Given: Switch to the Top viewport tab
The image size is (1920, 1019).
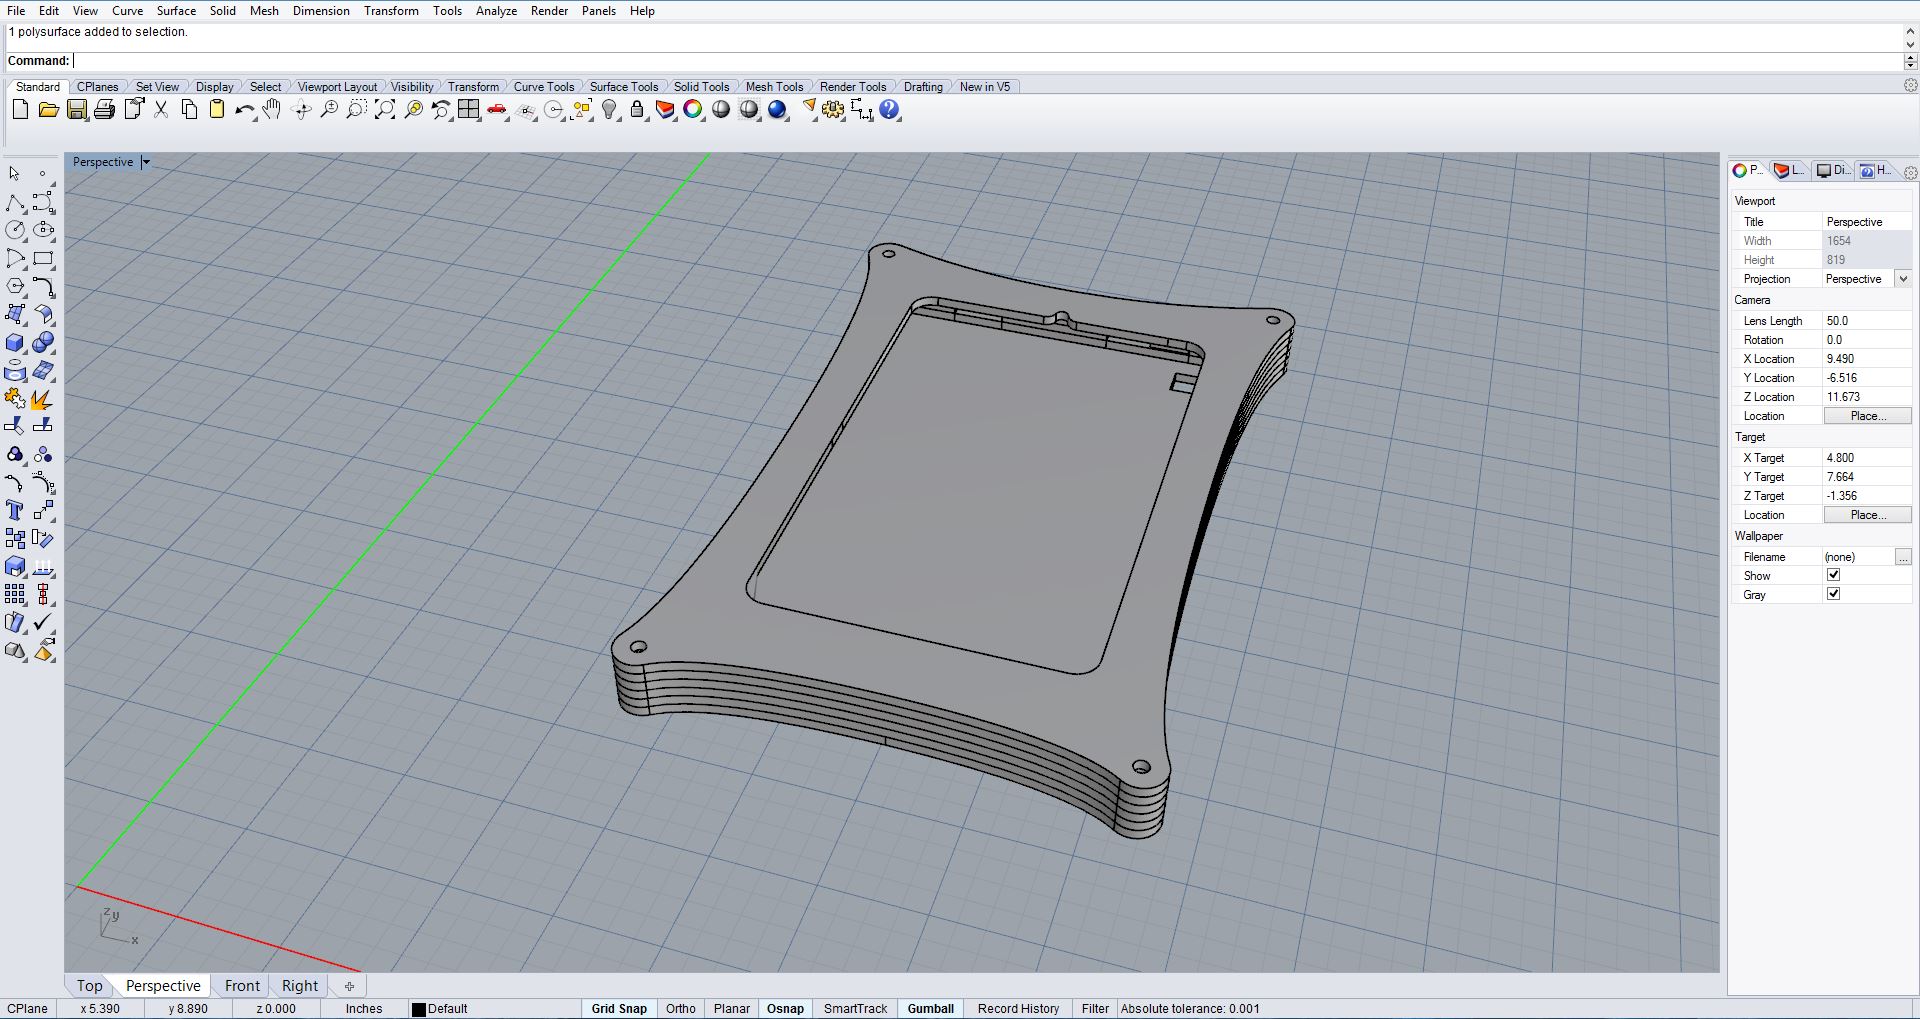Looking at the screenshot, I should pos(89,986).
